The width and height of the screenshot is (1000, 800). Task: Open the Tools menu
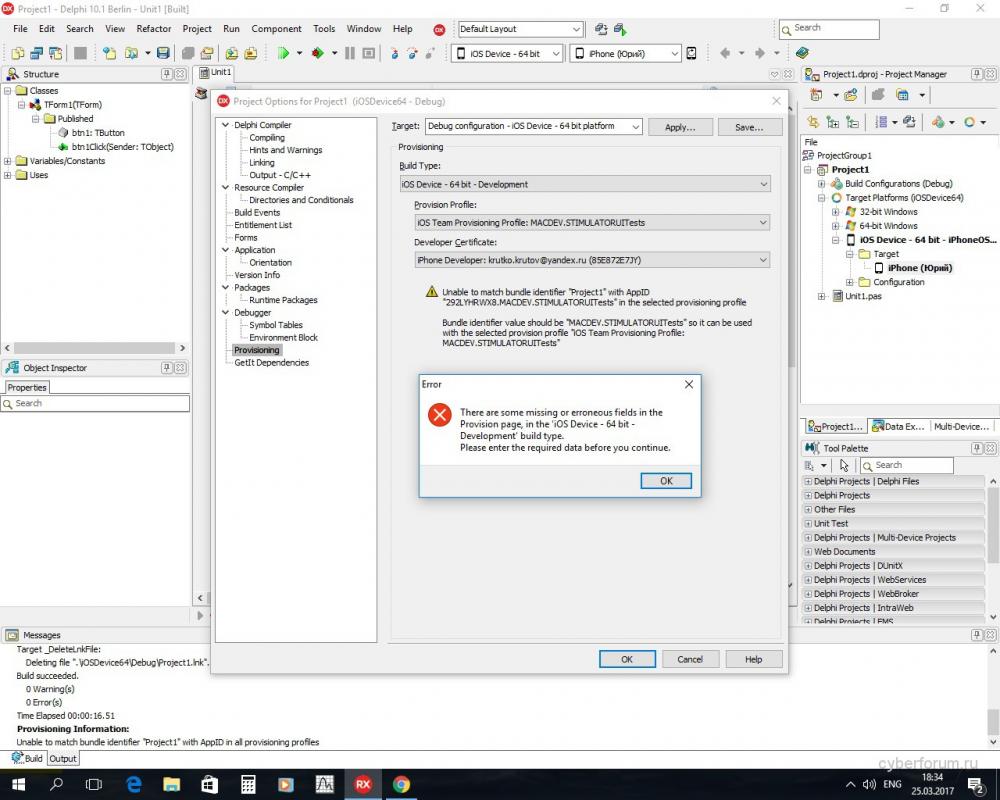tap(324, 29)
